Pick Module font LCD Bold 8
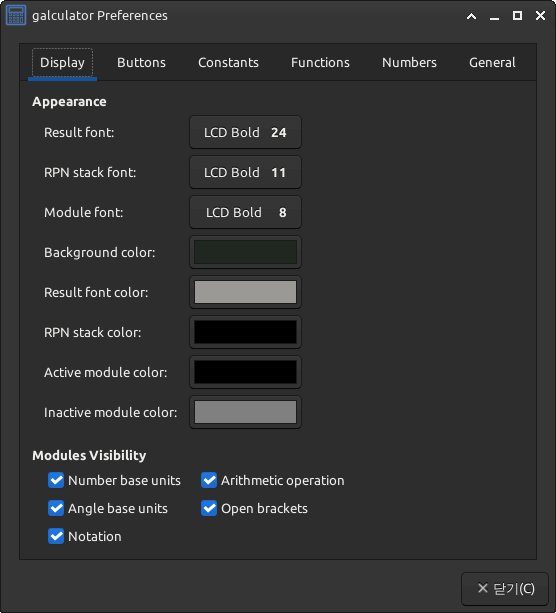This screenshot has width=556, height=613. (246, 212)
